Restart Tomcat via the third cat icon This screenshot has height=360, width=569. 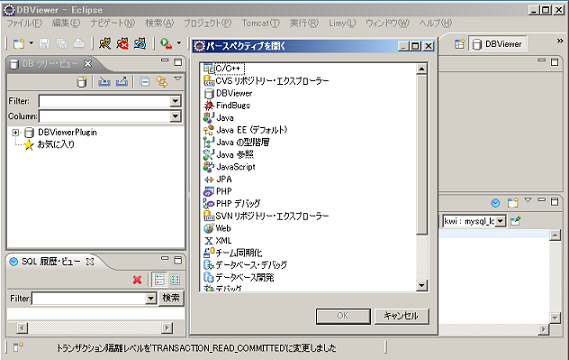point(140,44)
